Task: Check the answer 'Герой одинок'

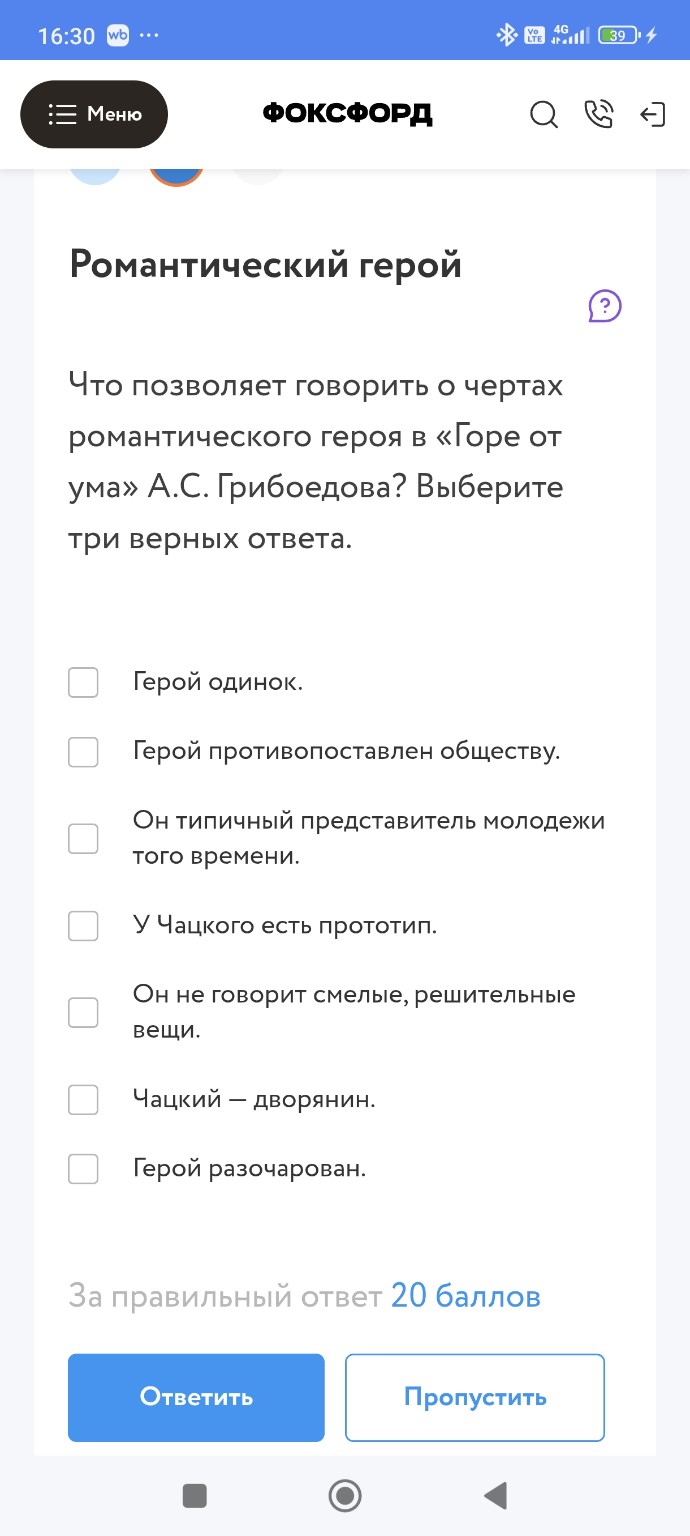Action: (83, 682)
